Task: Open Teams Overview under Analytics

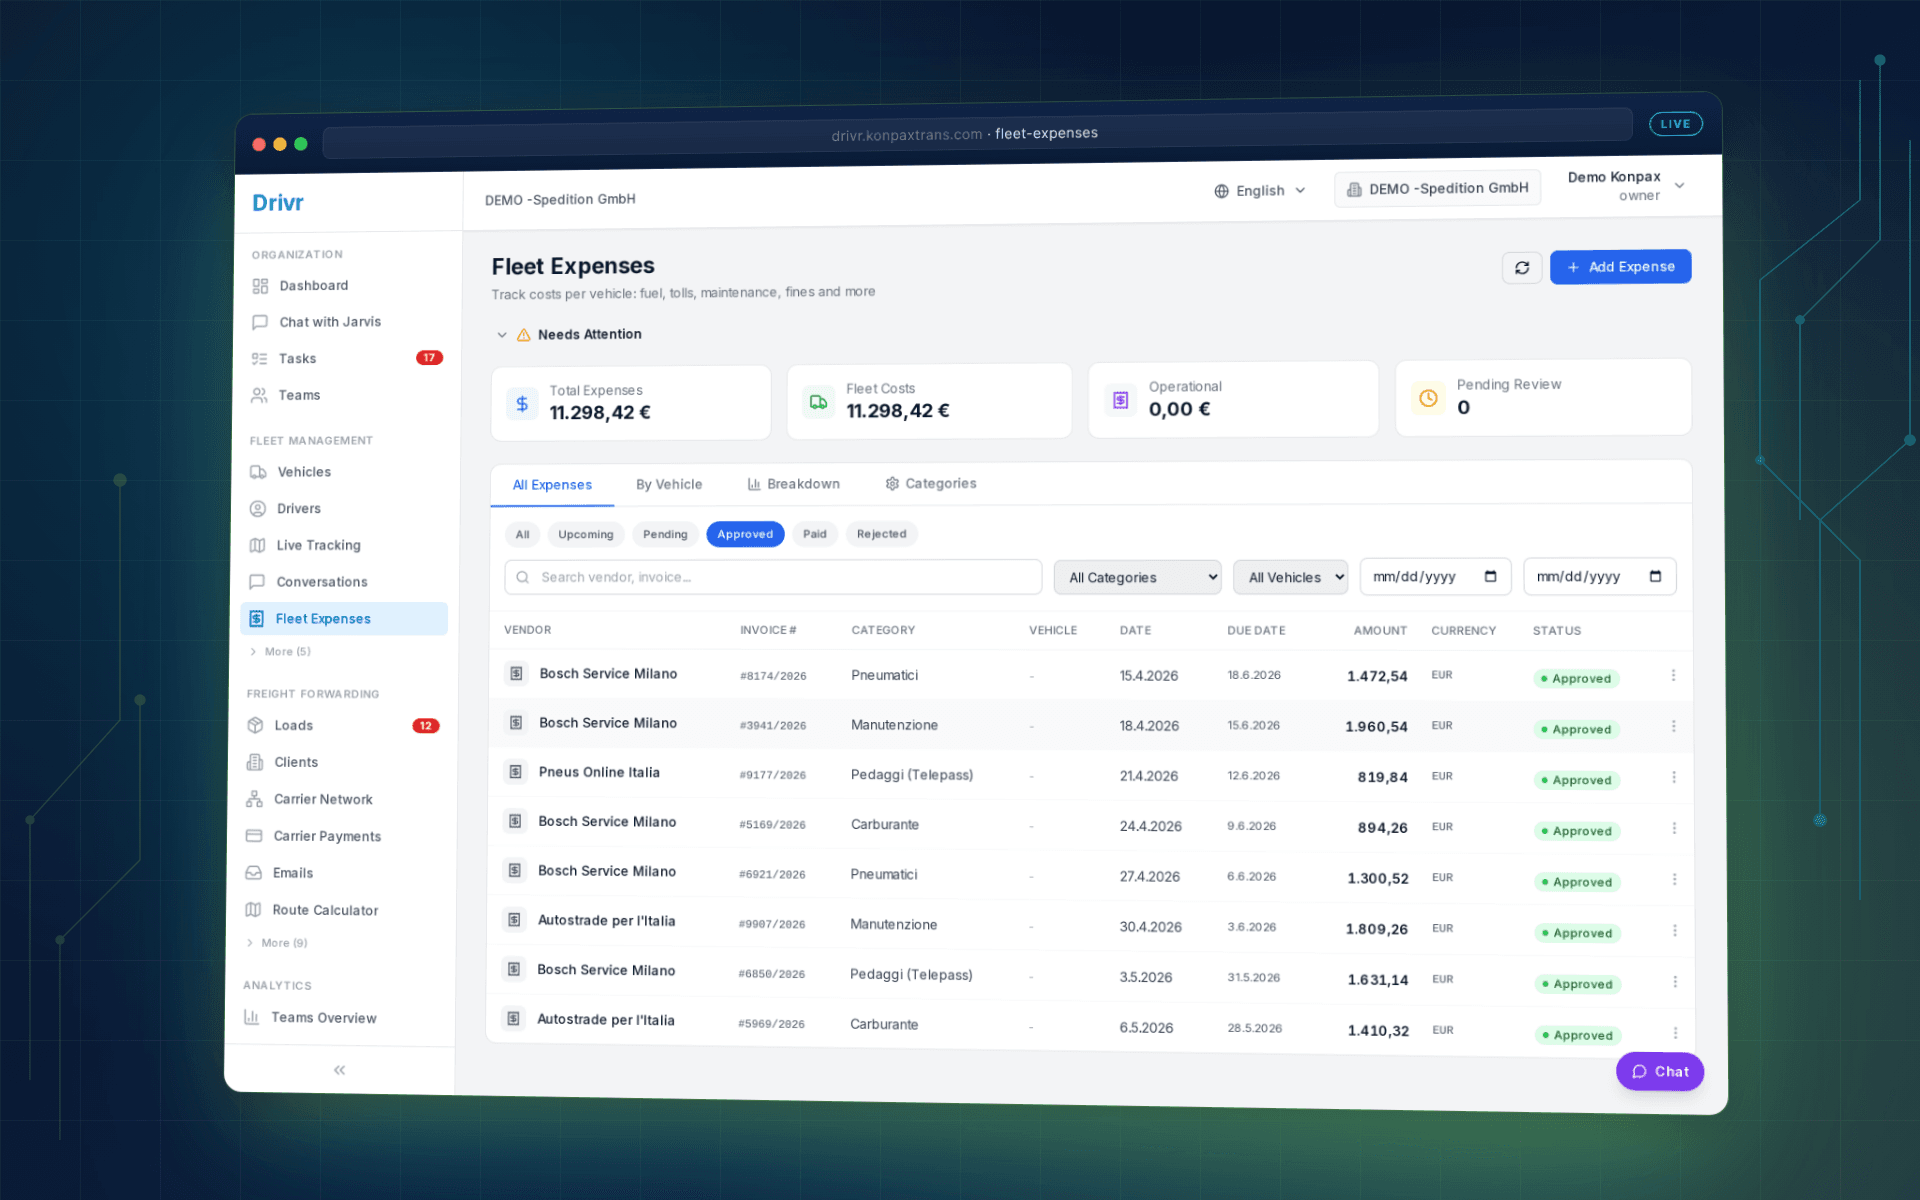Action: click(x=323, y=1018)
